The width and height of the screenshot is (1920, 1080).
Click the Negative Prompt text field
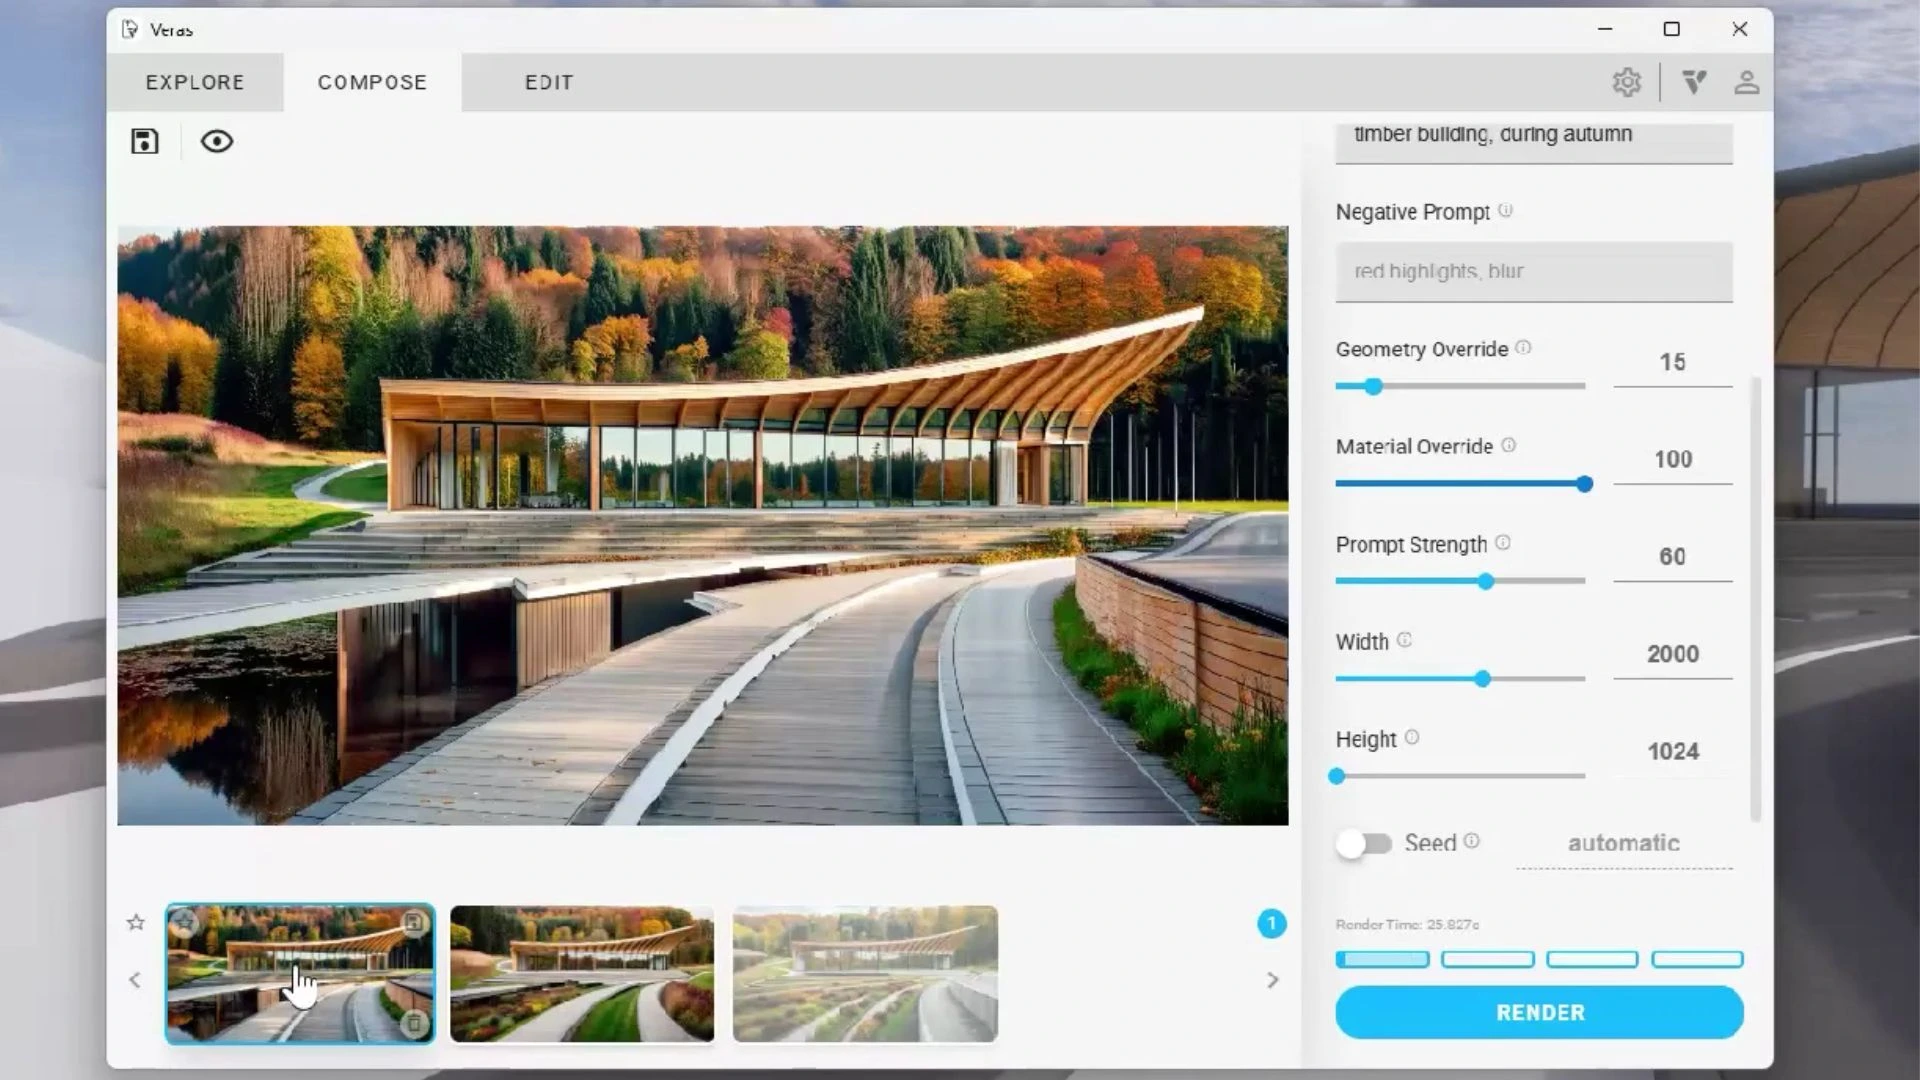point(1533,271)
